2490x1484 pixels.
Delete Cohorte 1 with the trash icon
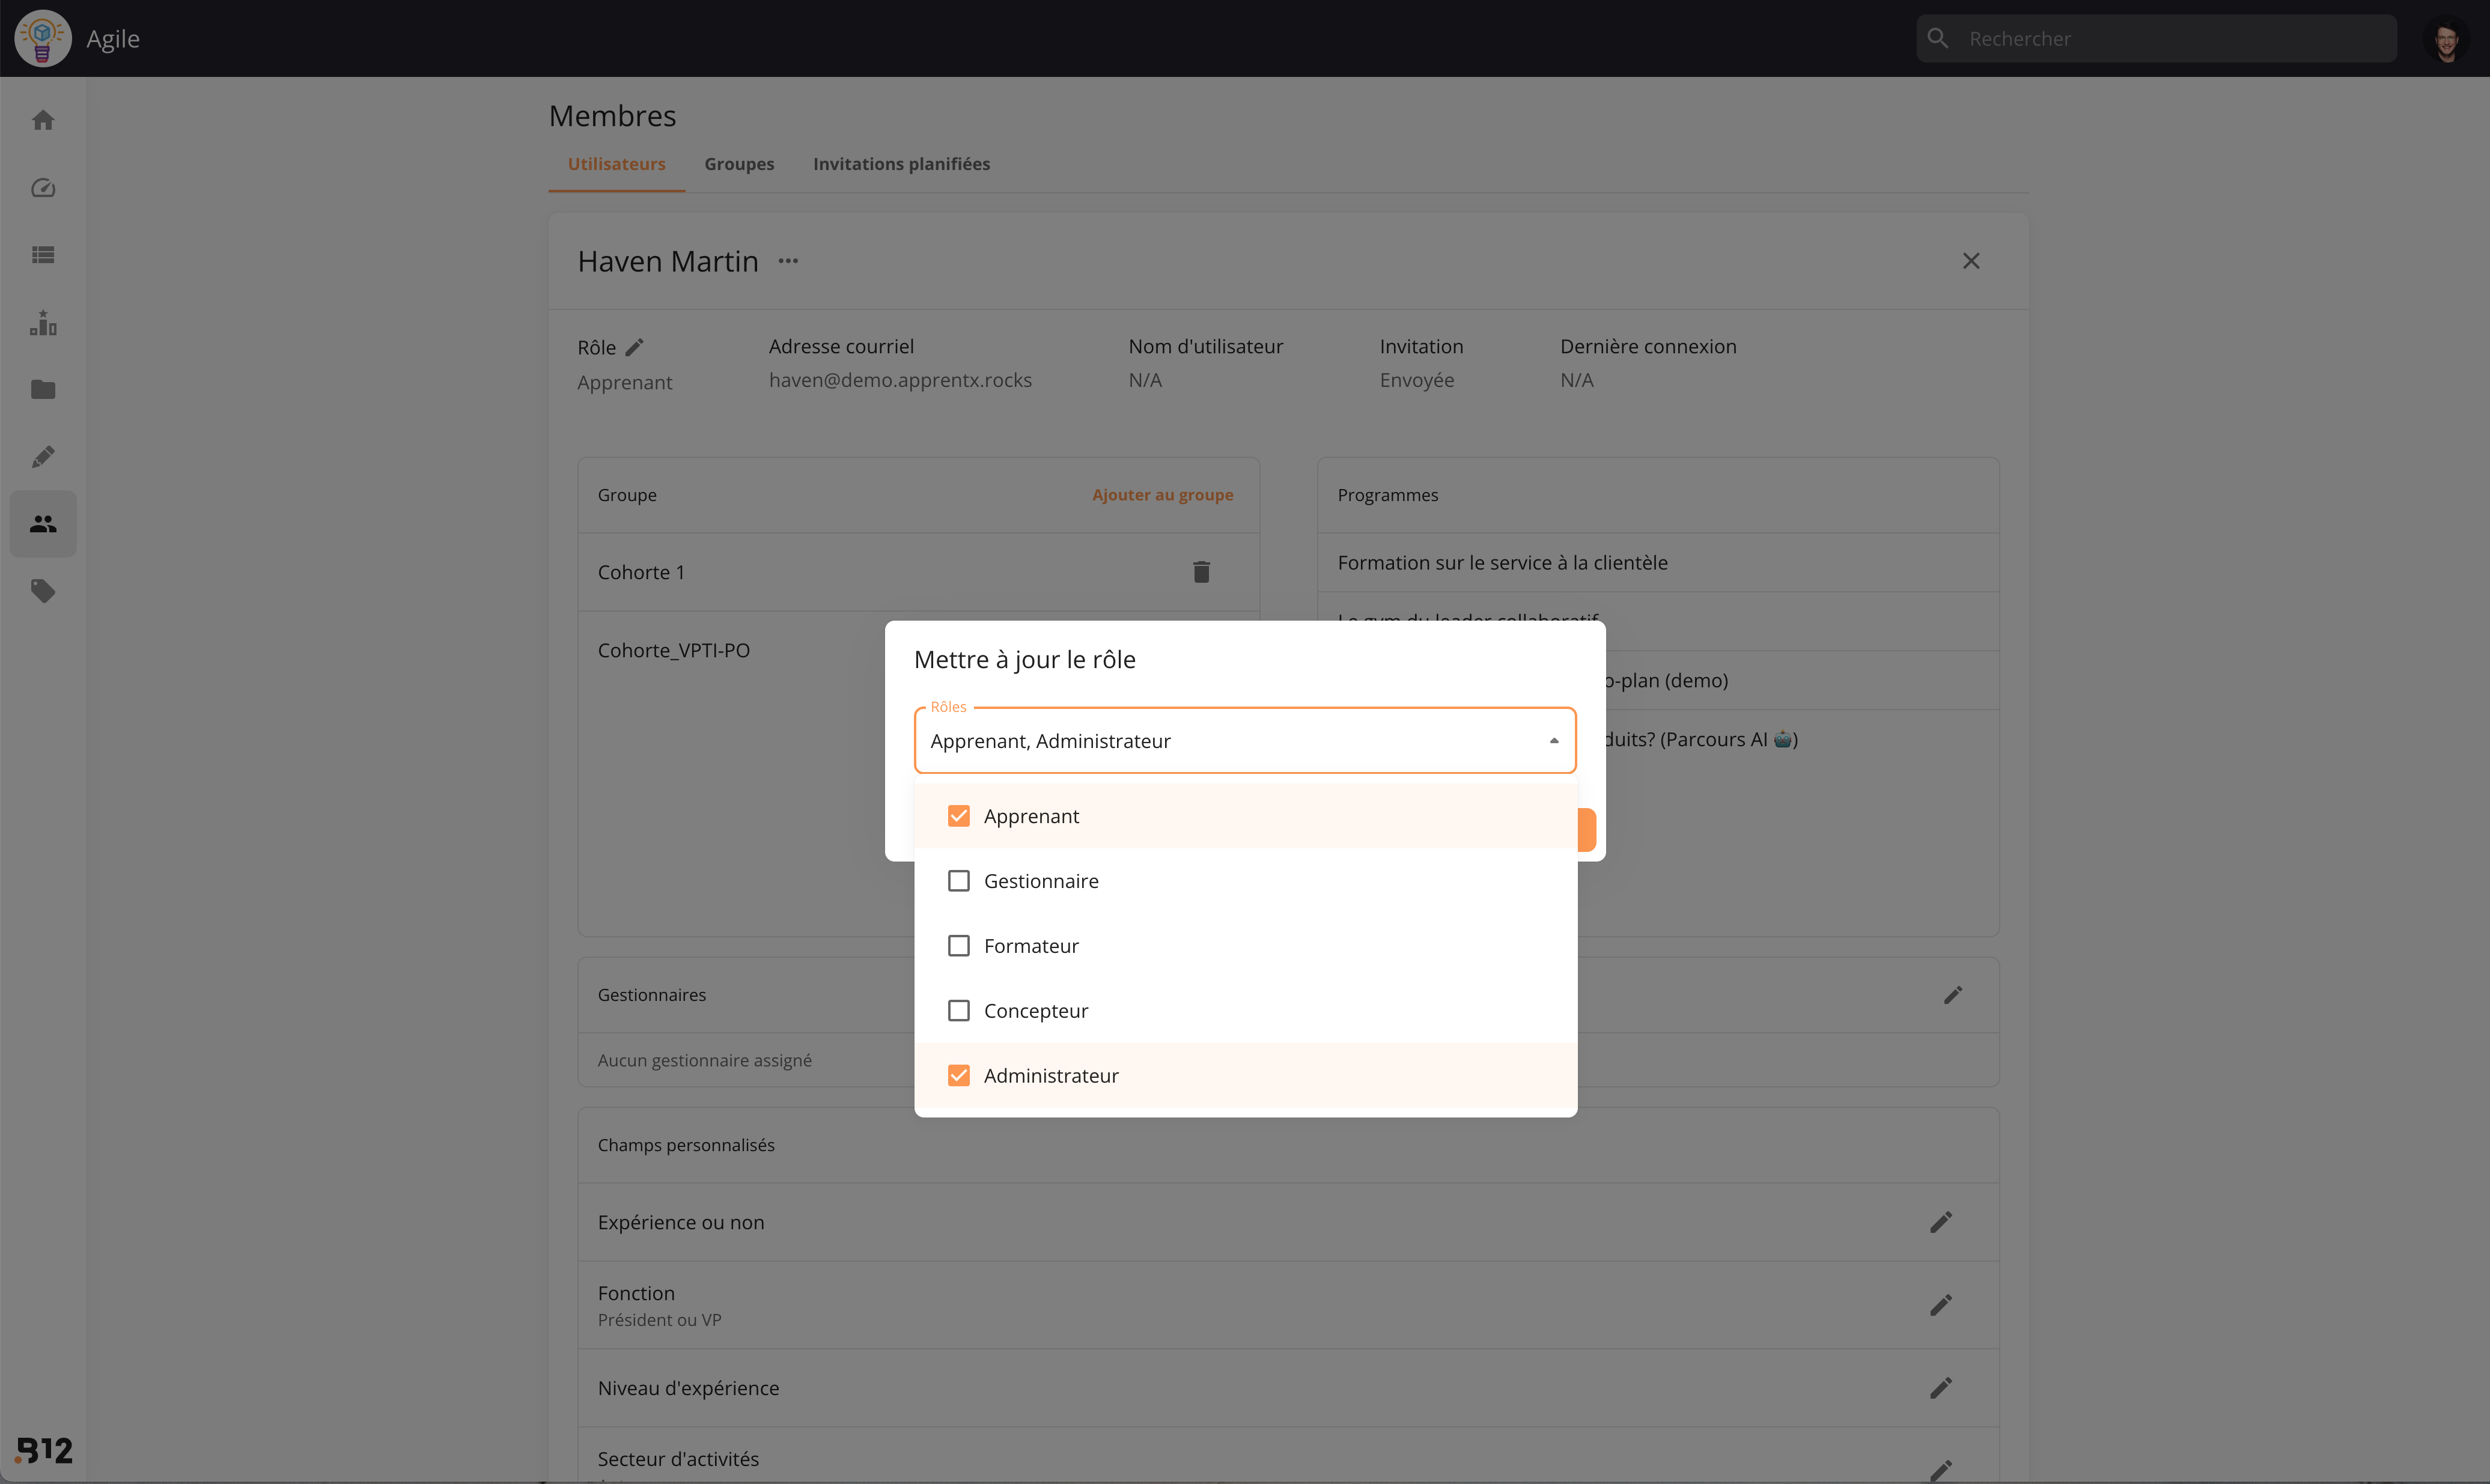1201,572
